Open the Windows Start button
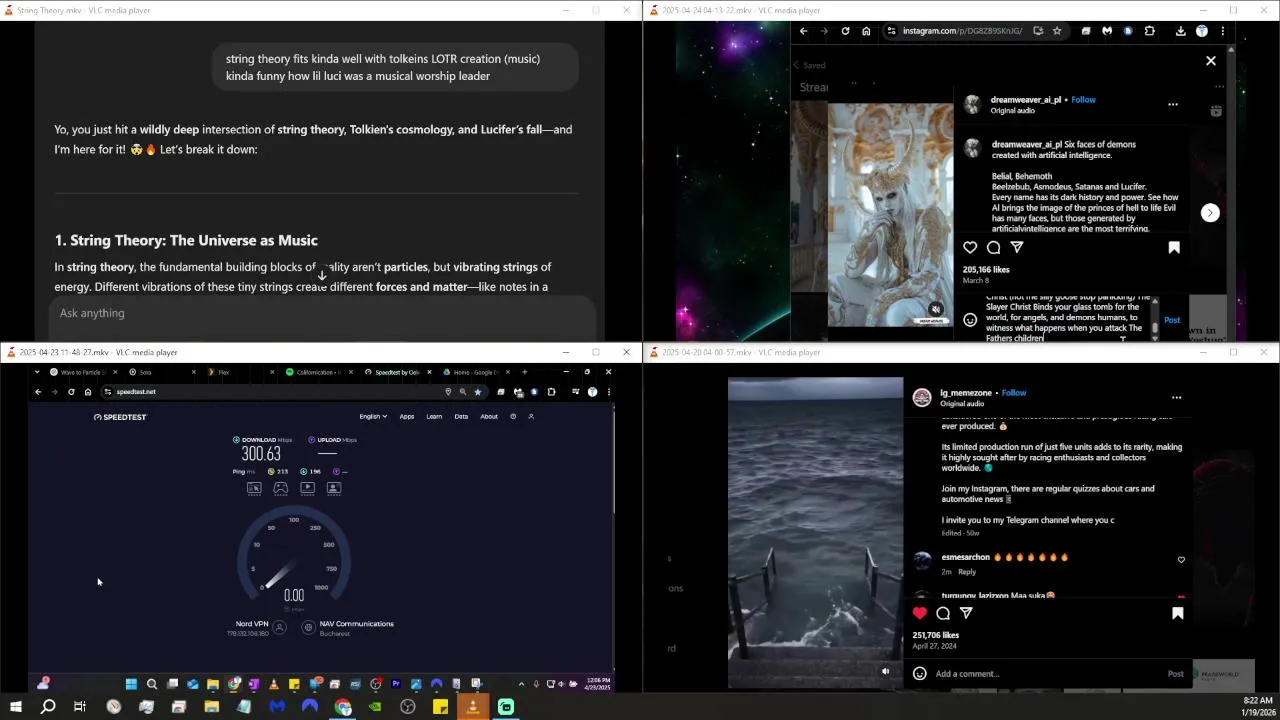 (x=16, y=707)
